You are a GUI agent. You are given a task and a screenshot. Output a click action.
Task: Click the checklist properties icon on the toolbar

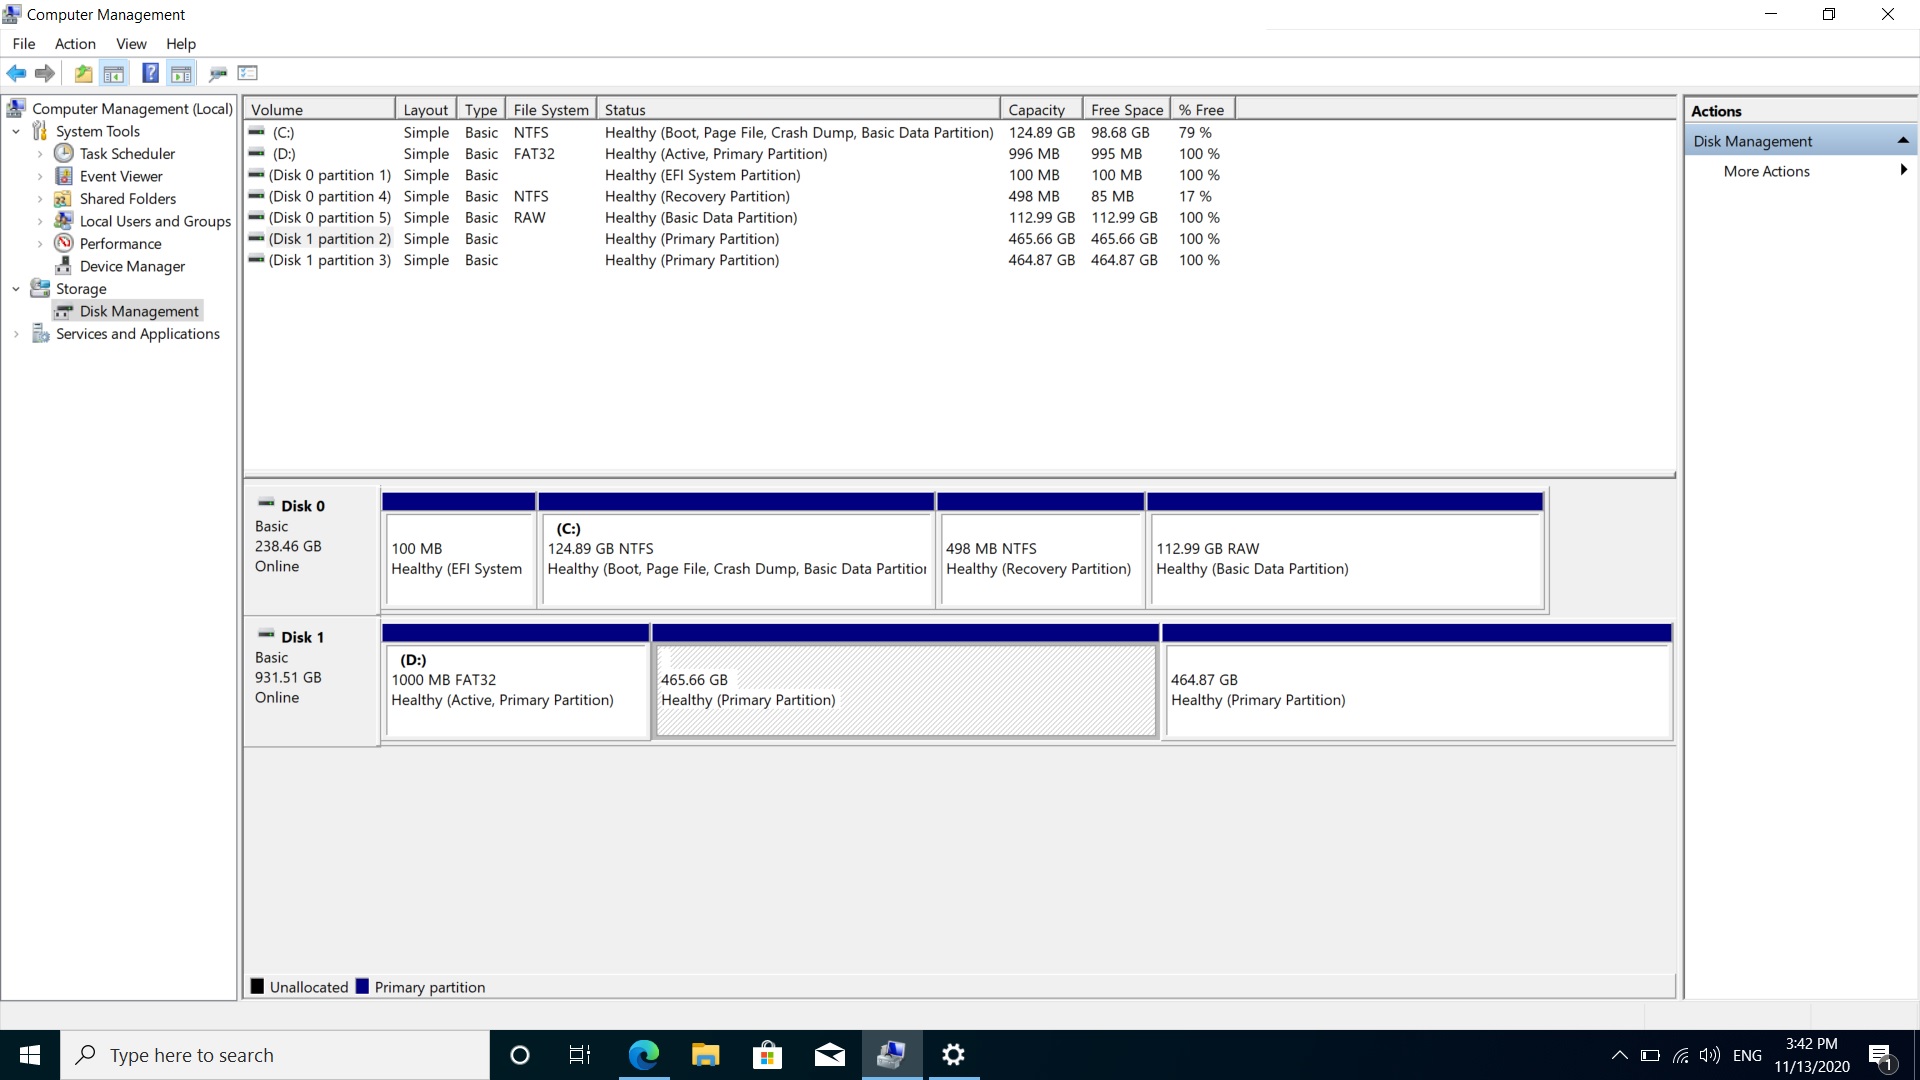246,73
